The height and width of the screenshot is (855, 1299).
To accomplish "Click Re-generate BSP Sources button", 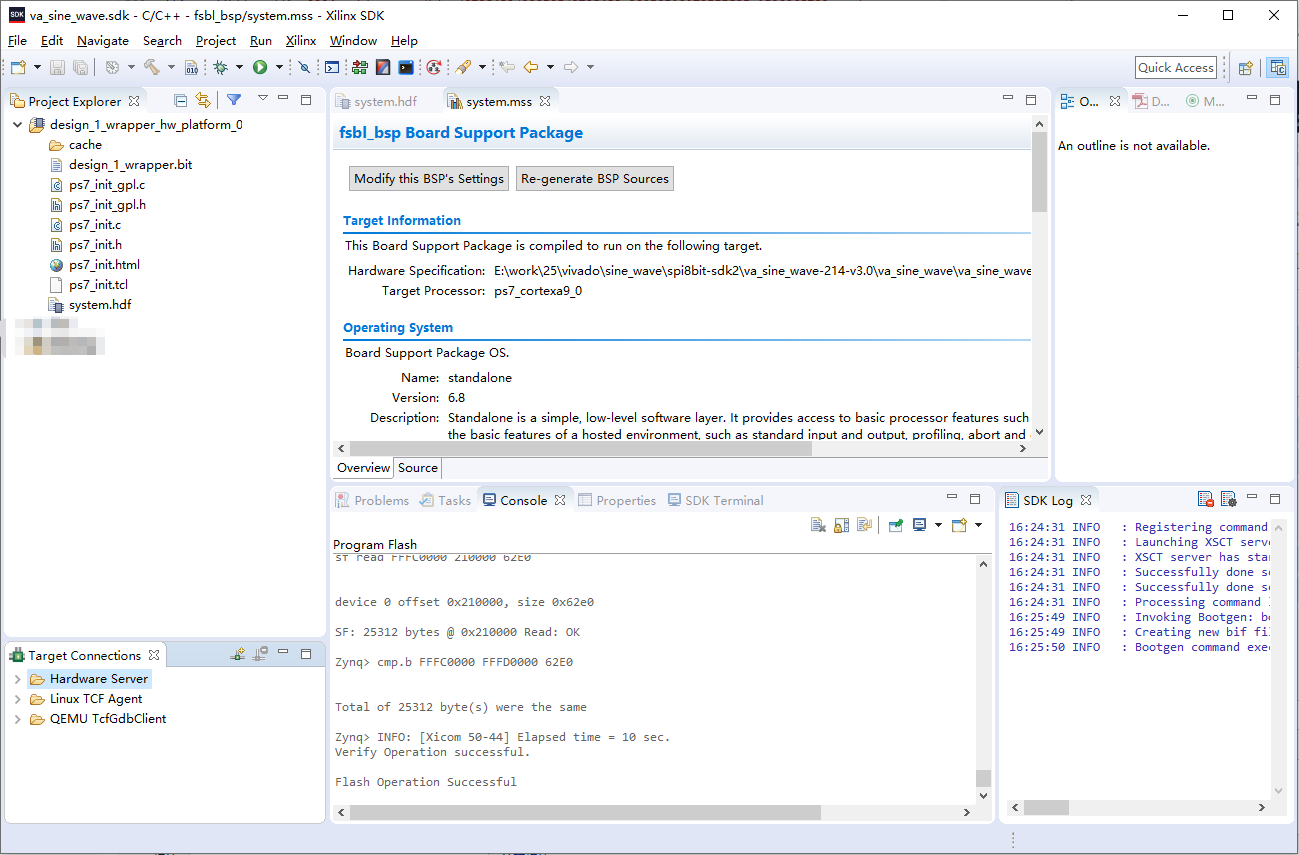I will click(x=595, y=179).
